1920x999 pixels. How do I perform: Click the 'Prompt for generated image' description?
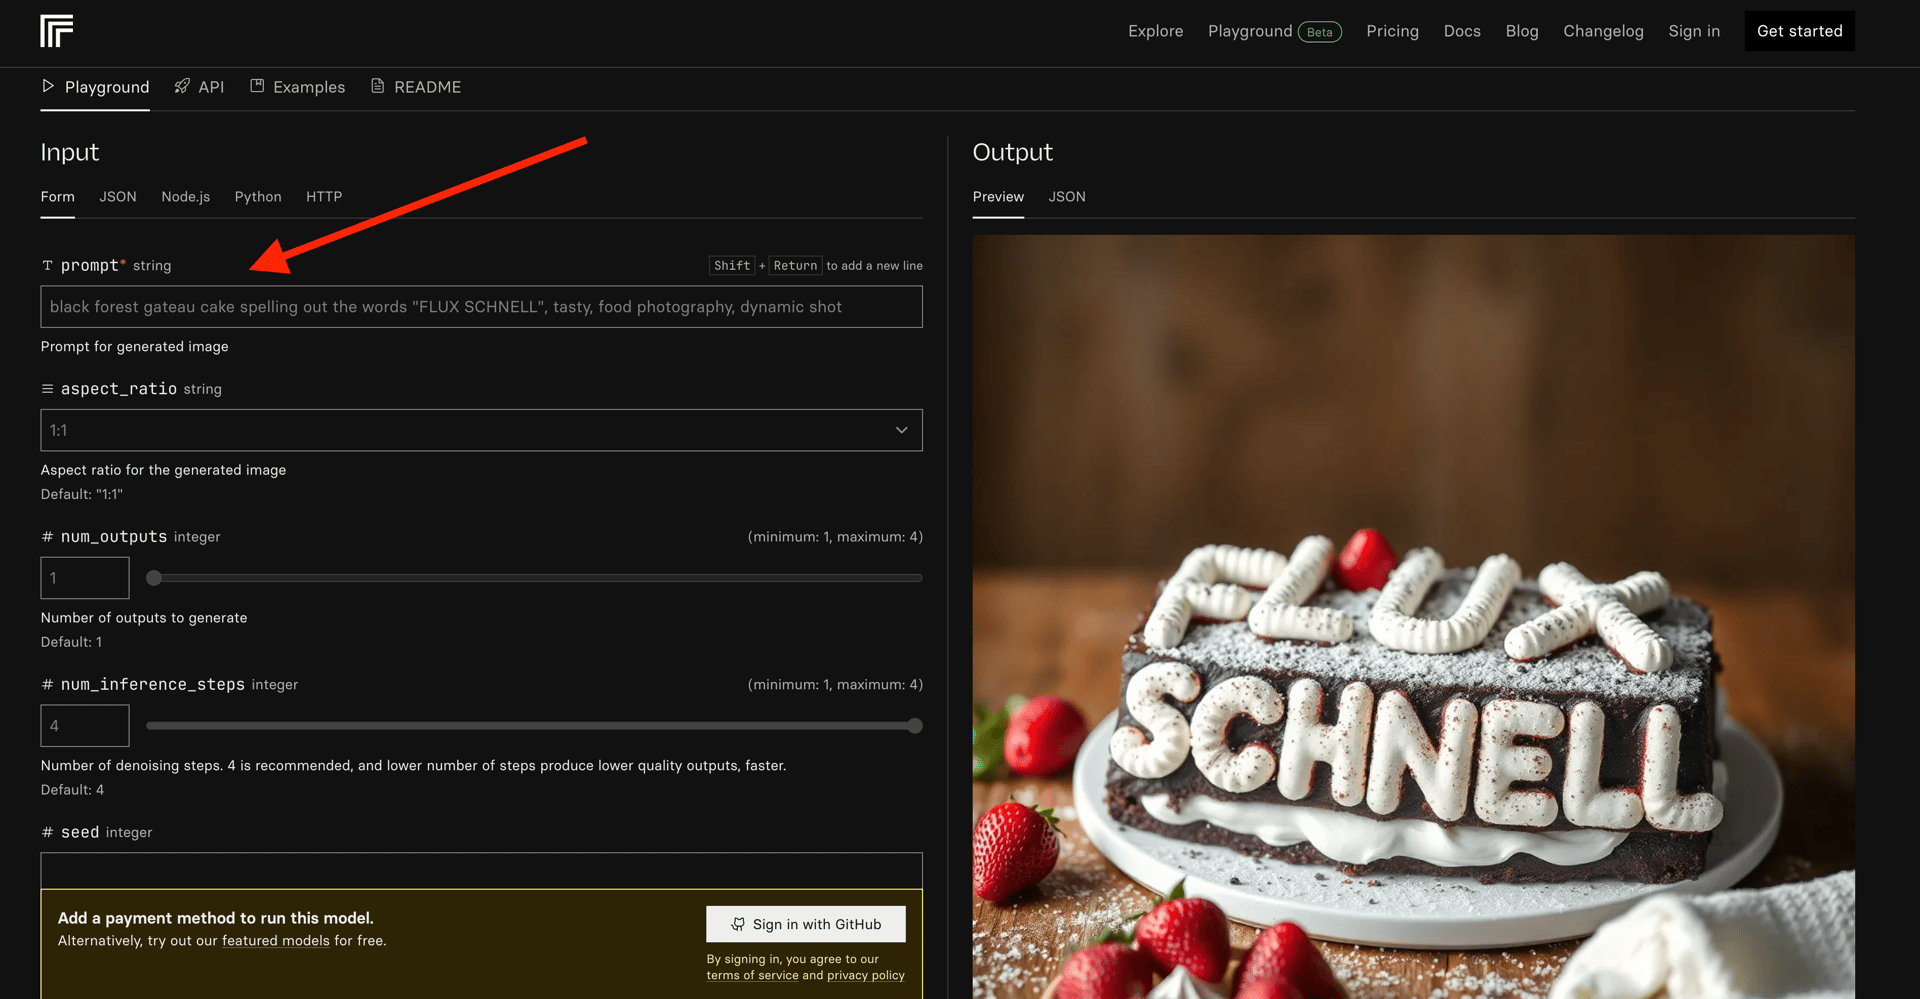click(135, 347)
